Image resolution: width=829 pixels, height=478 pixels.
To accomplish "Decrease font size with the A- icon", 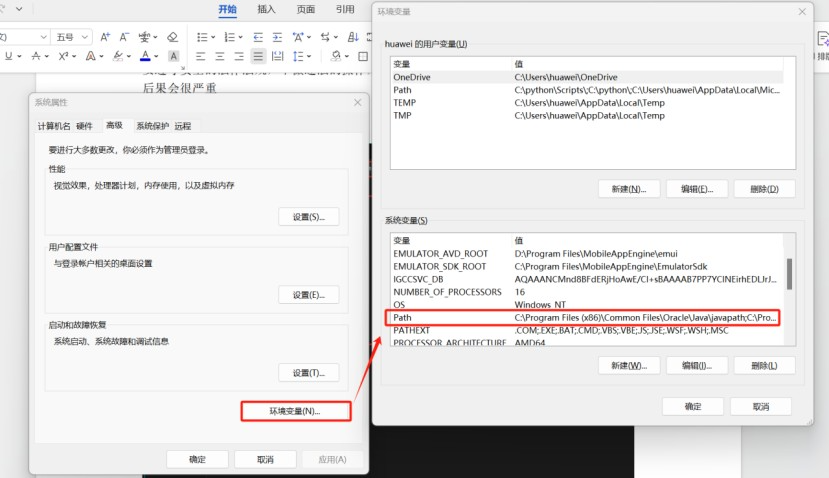I will 124,37.
